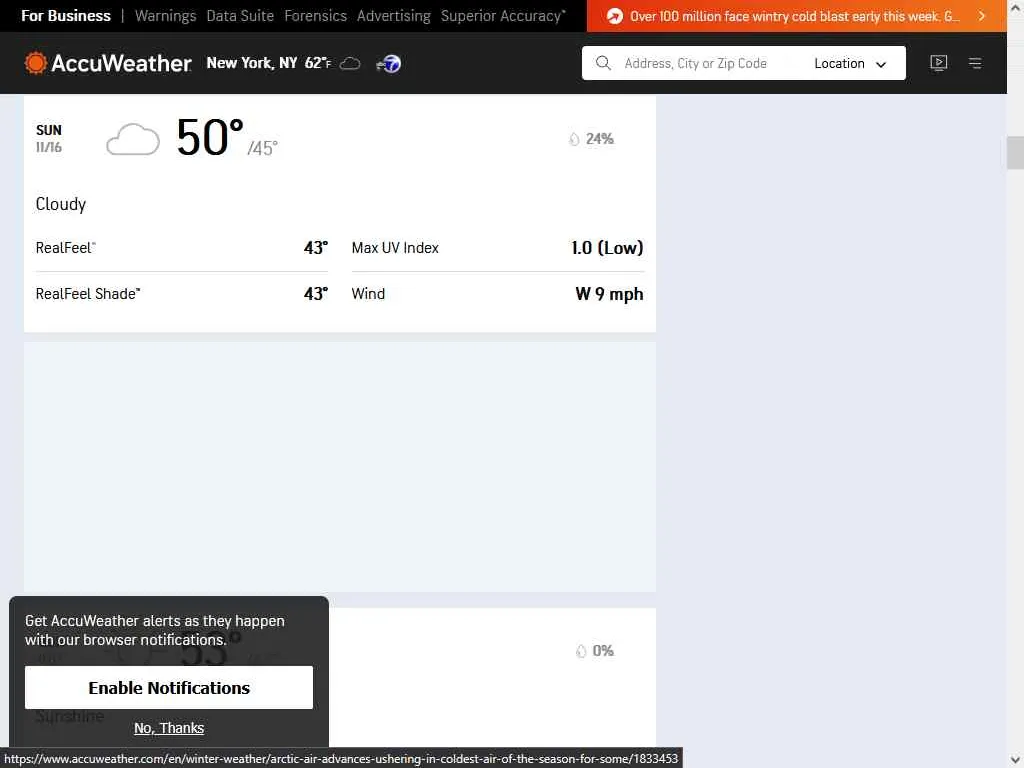
Task: Click the ABC7 station logo icon
Action: [x=388, y=64]
